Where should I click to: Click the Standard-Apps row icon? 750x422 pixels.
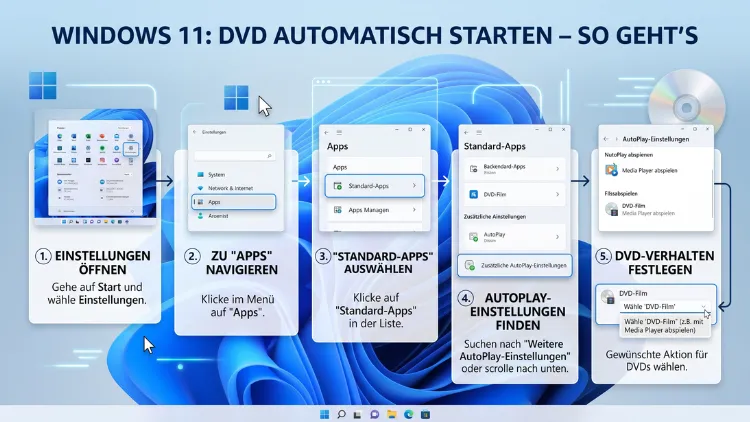coord(338,186)
